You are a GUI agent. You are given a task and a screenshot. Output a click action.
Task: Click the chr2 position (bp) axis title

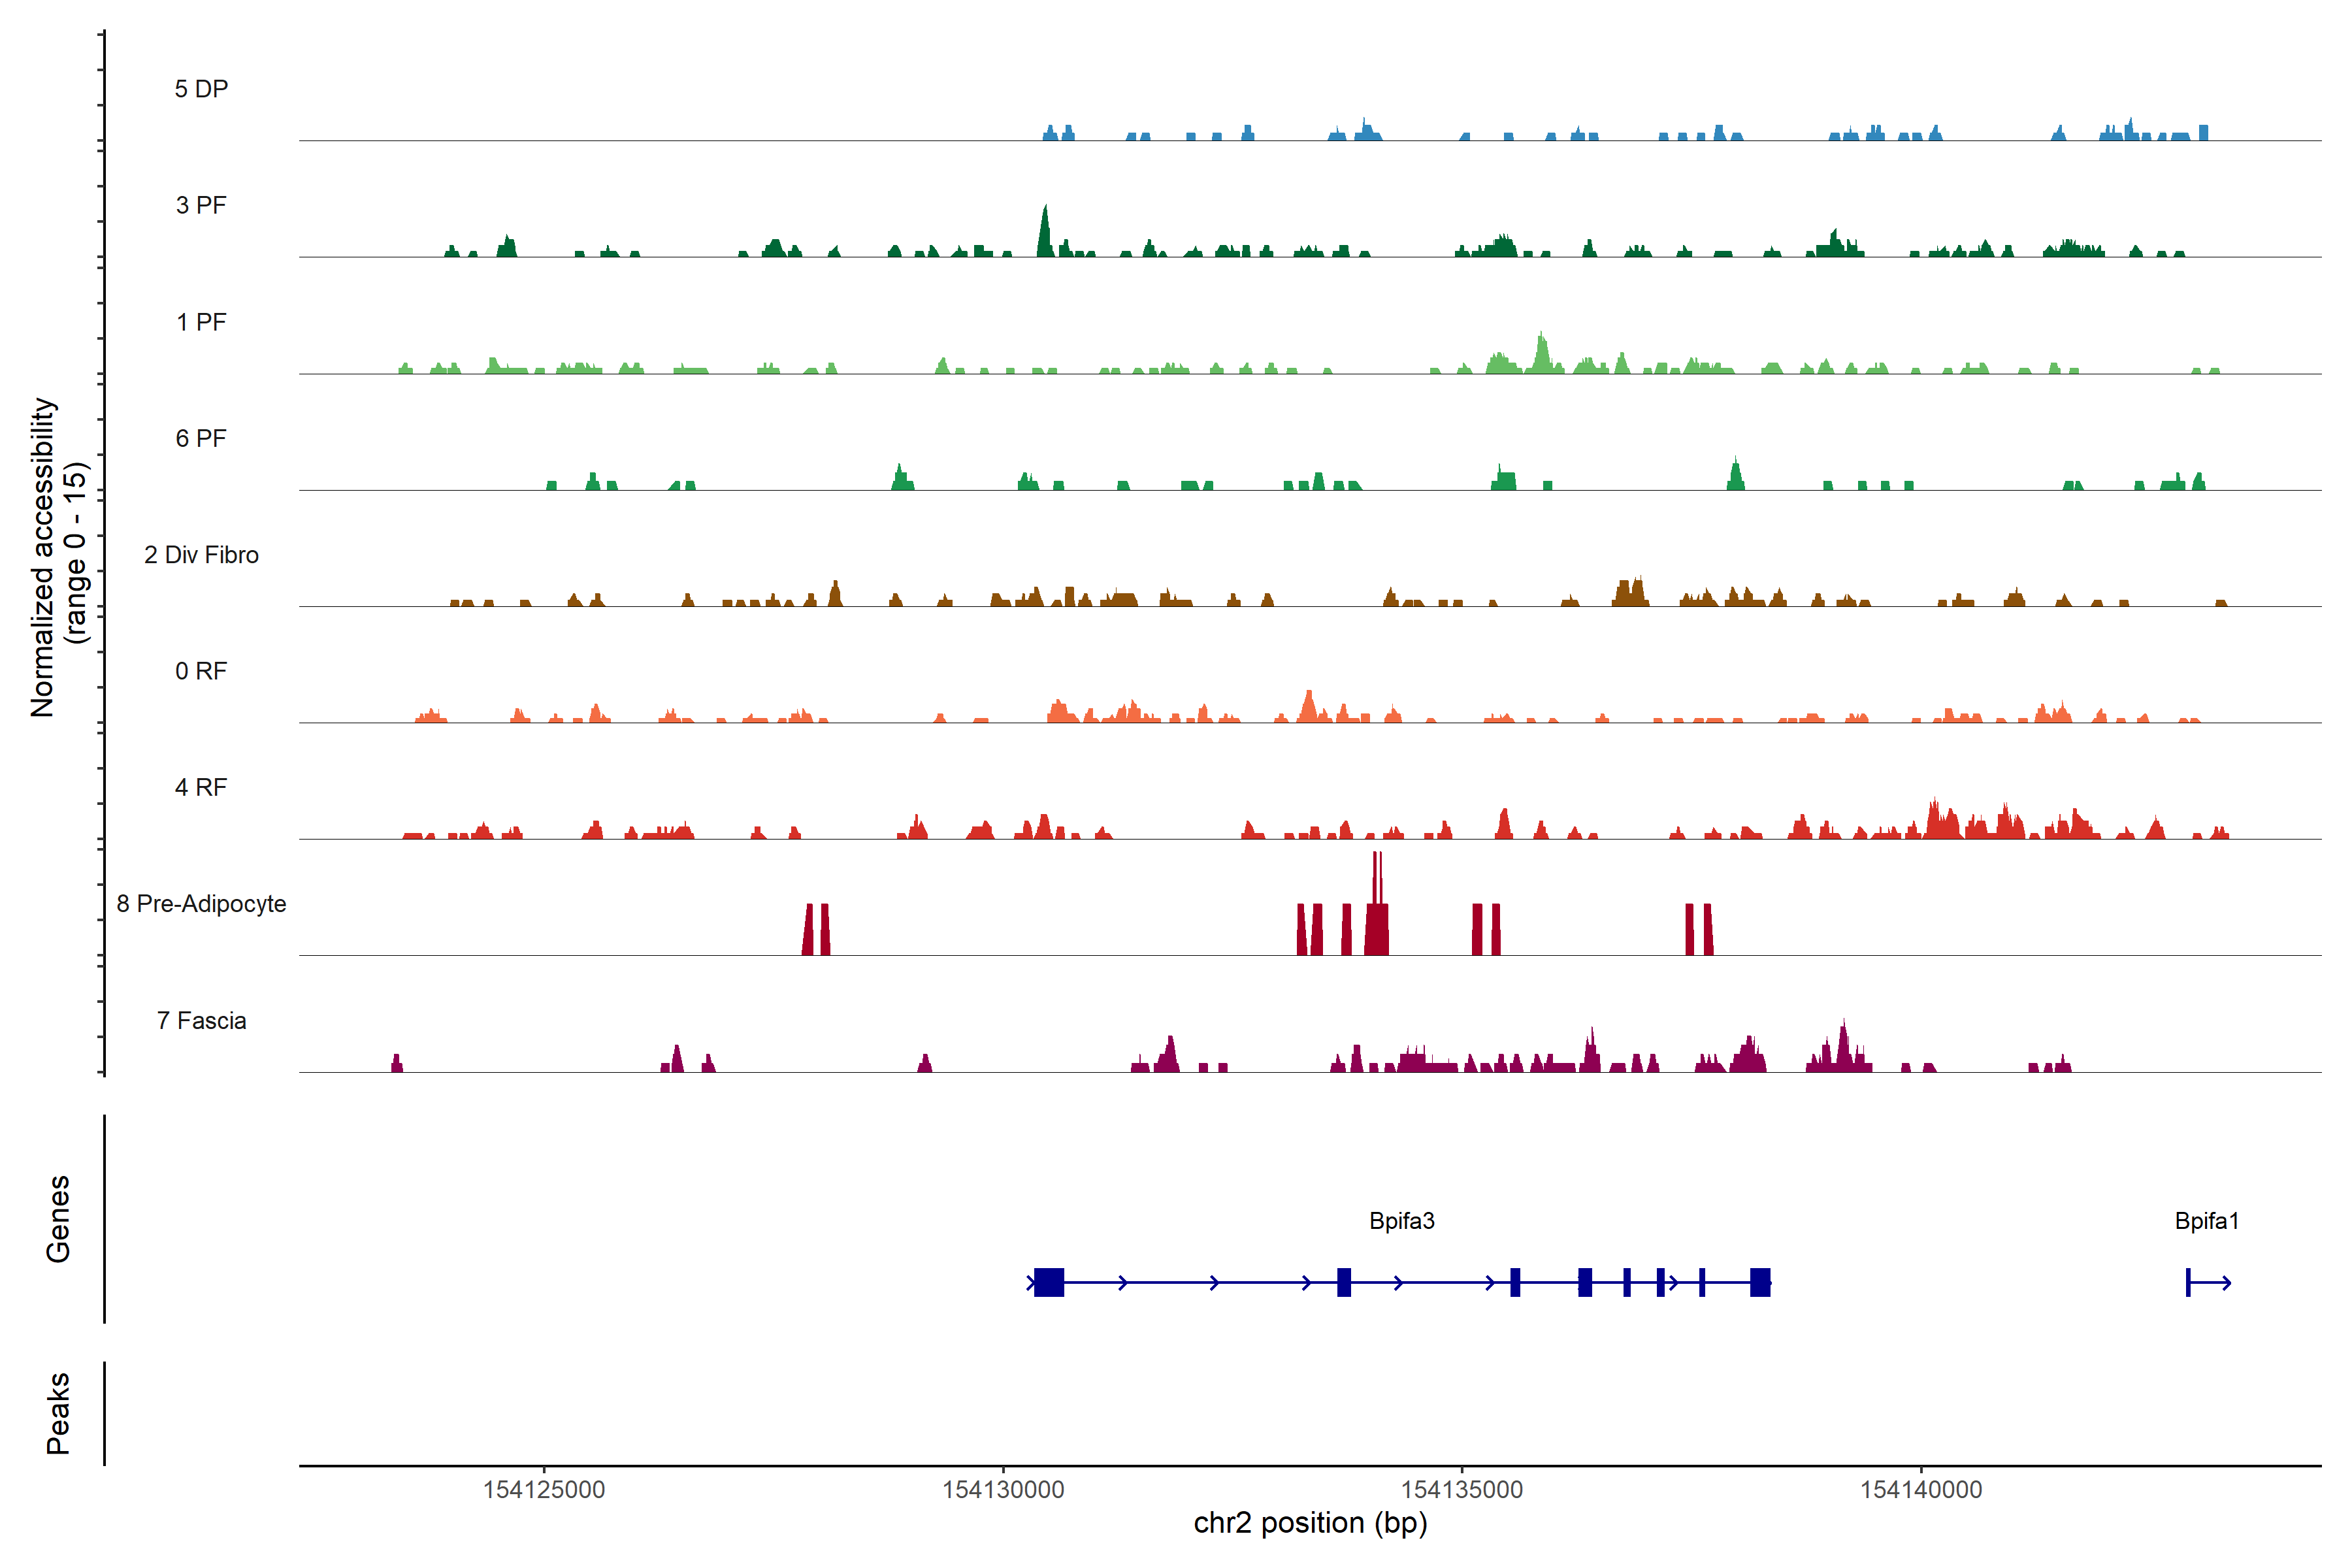[1310, 1523]
